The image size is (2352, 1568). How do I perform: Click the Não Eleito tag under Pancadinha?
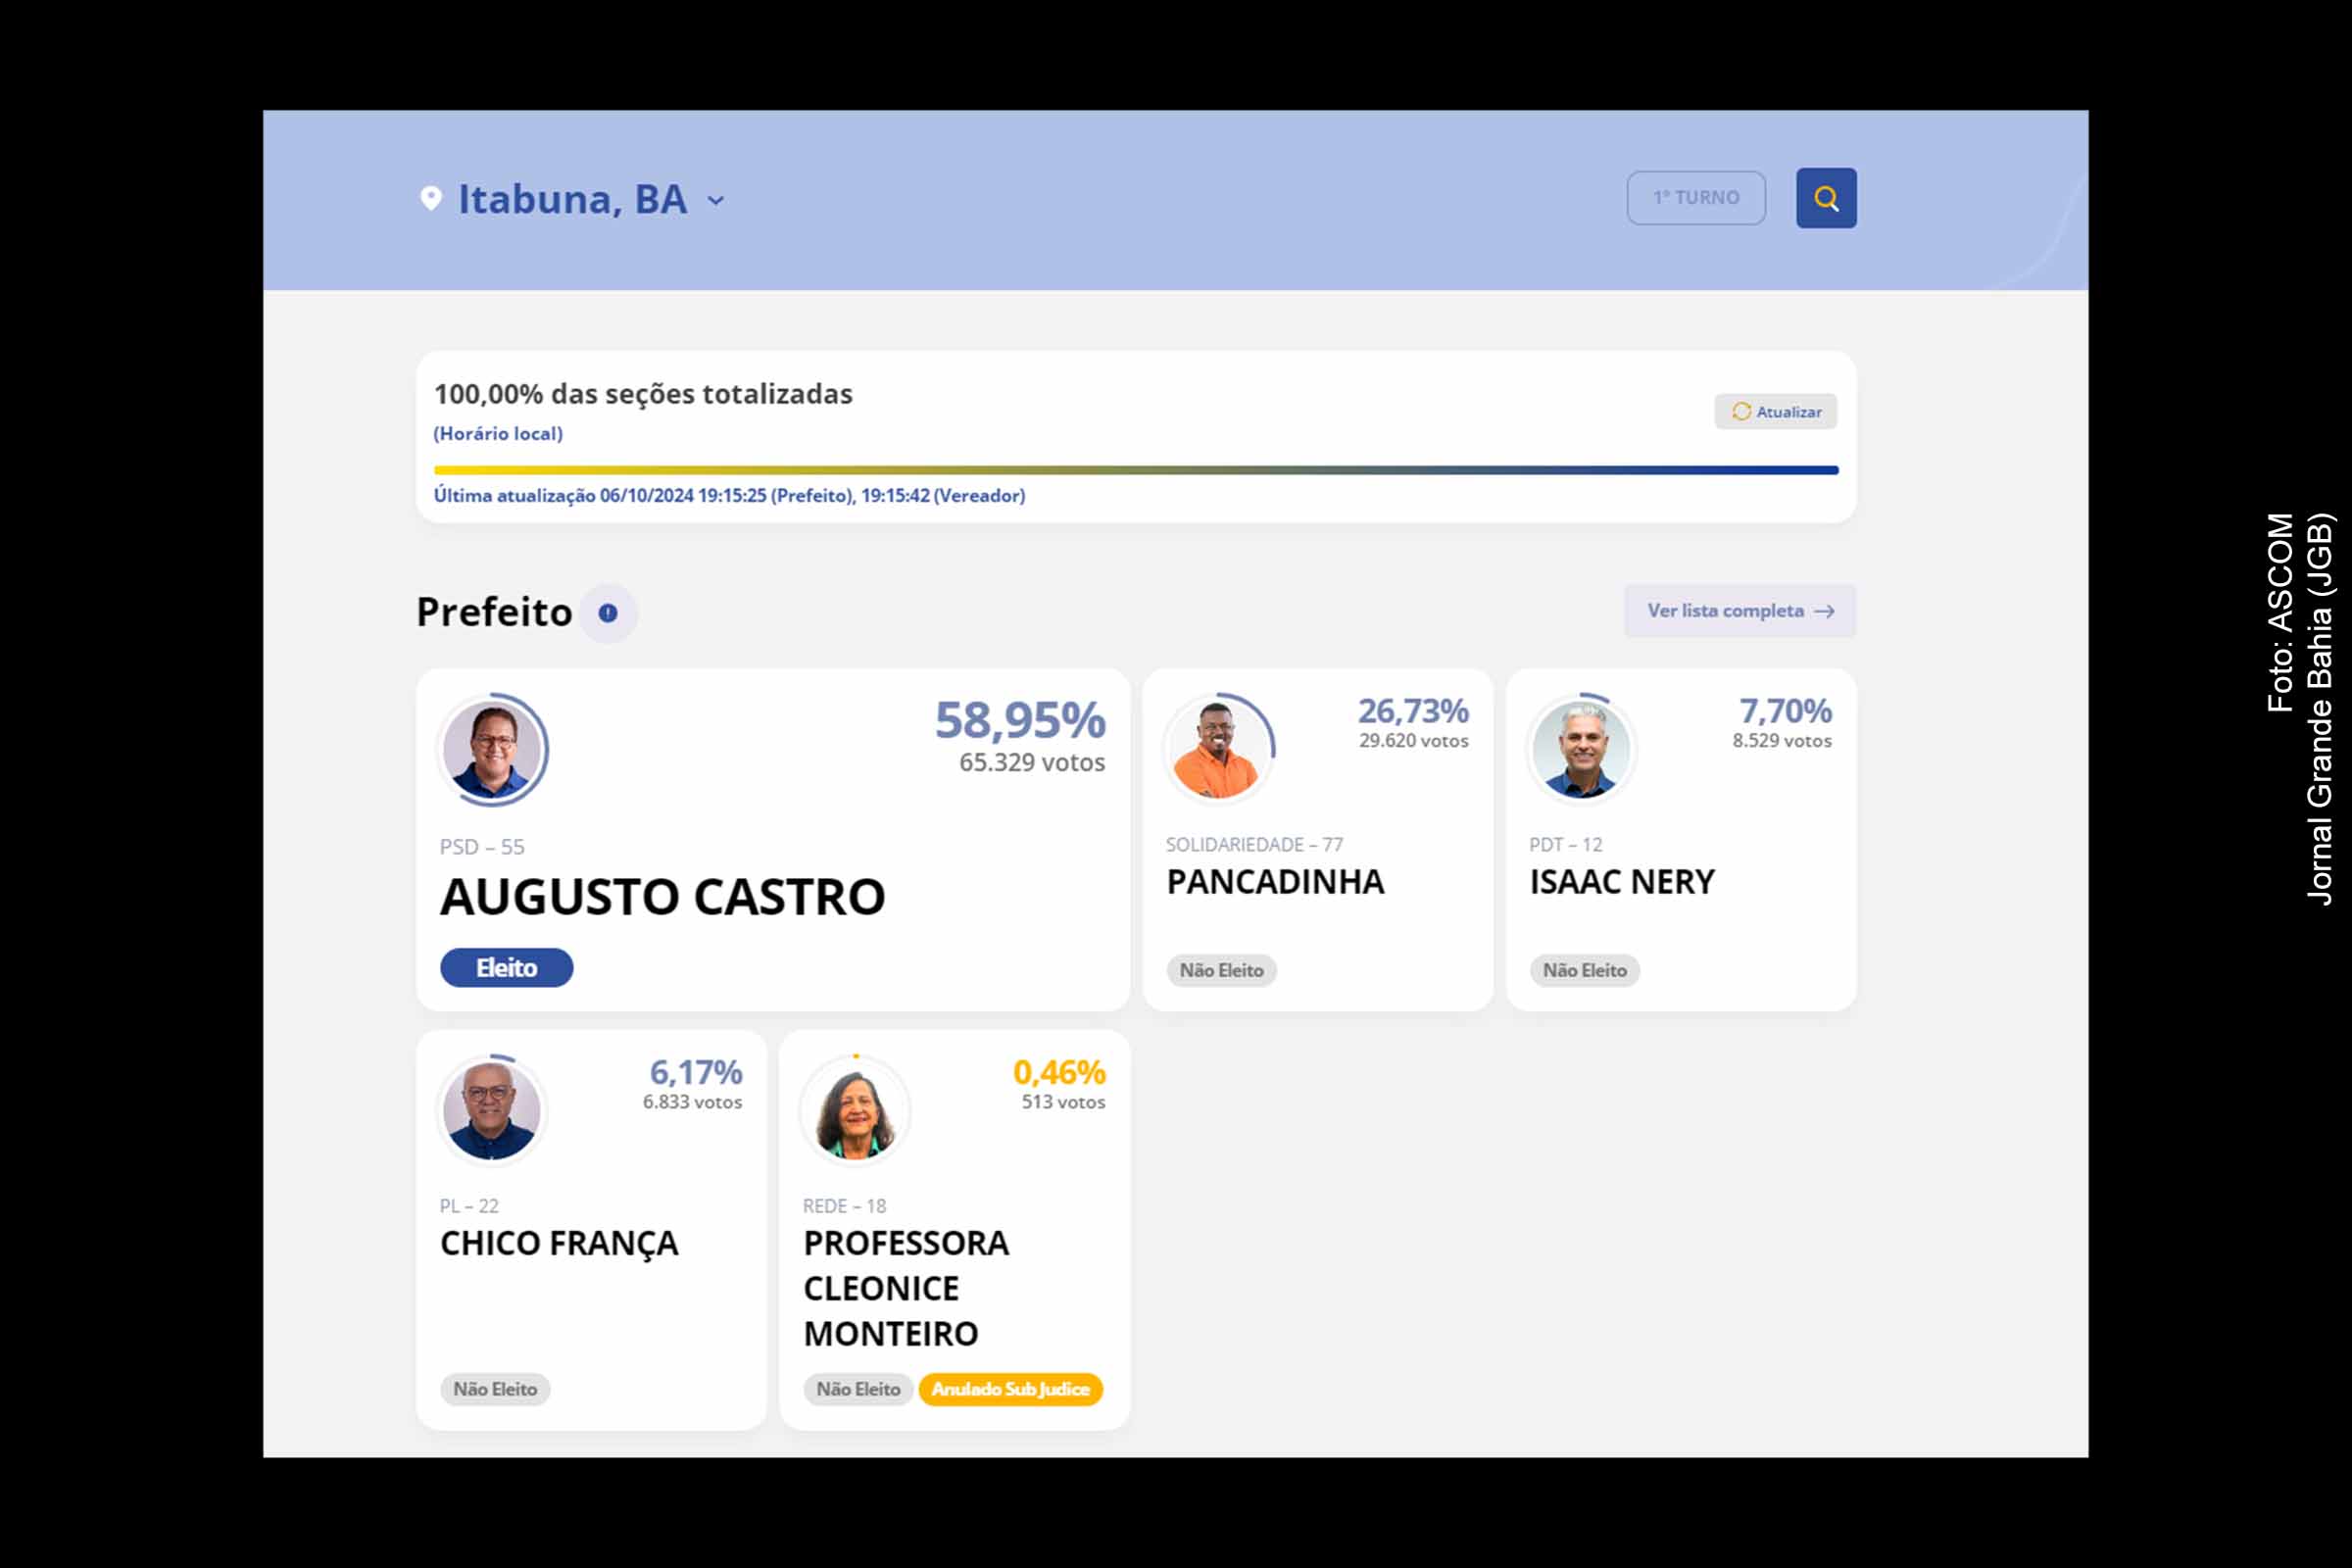(x=1220, y=970)
